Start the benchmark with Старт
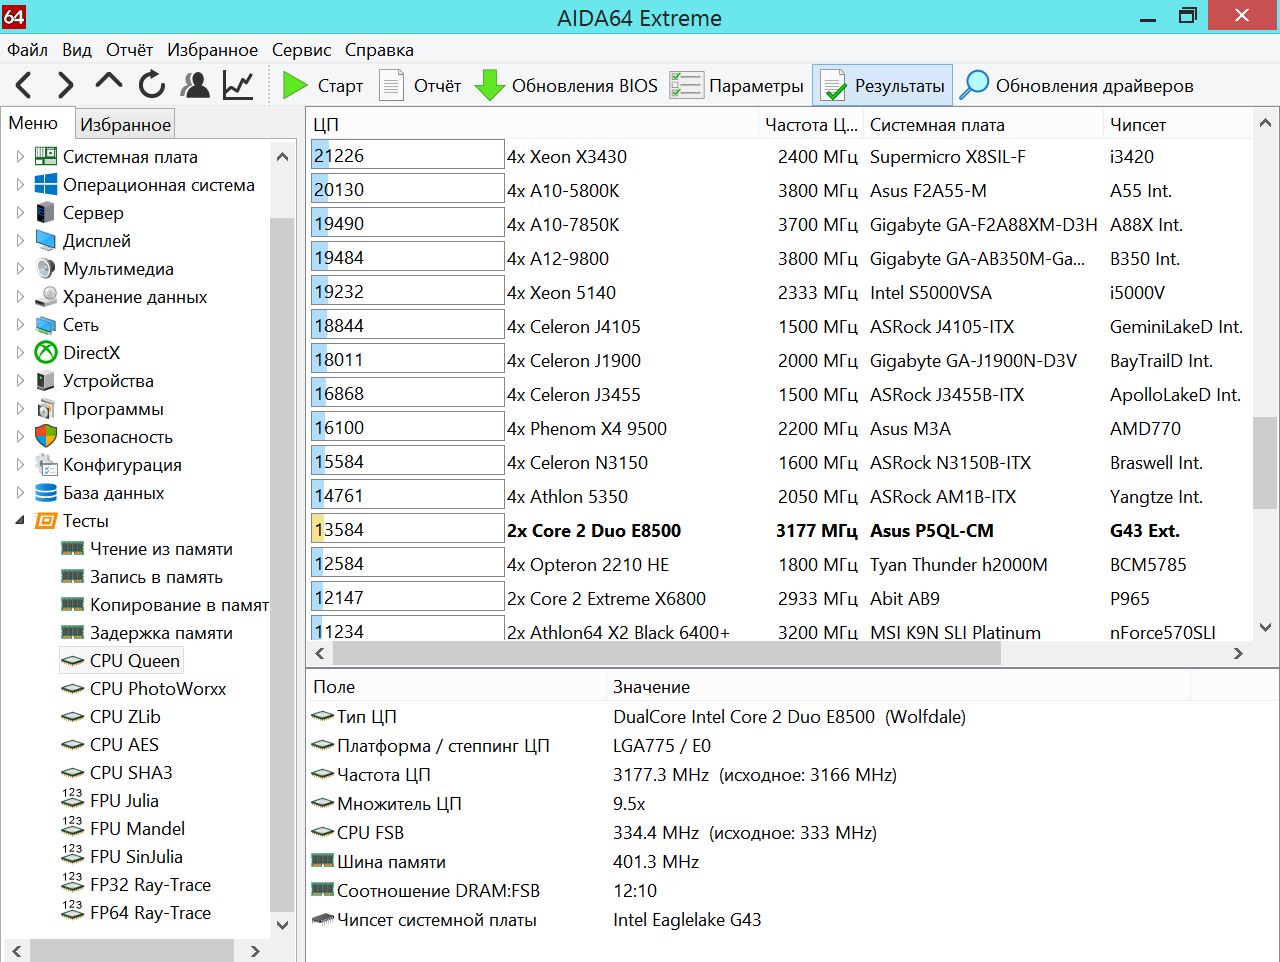The image size is (1280, 962). pos(322,86)
